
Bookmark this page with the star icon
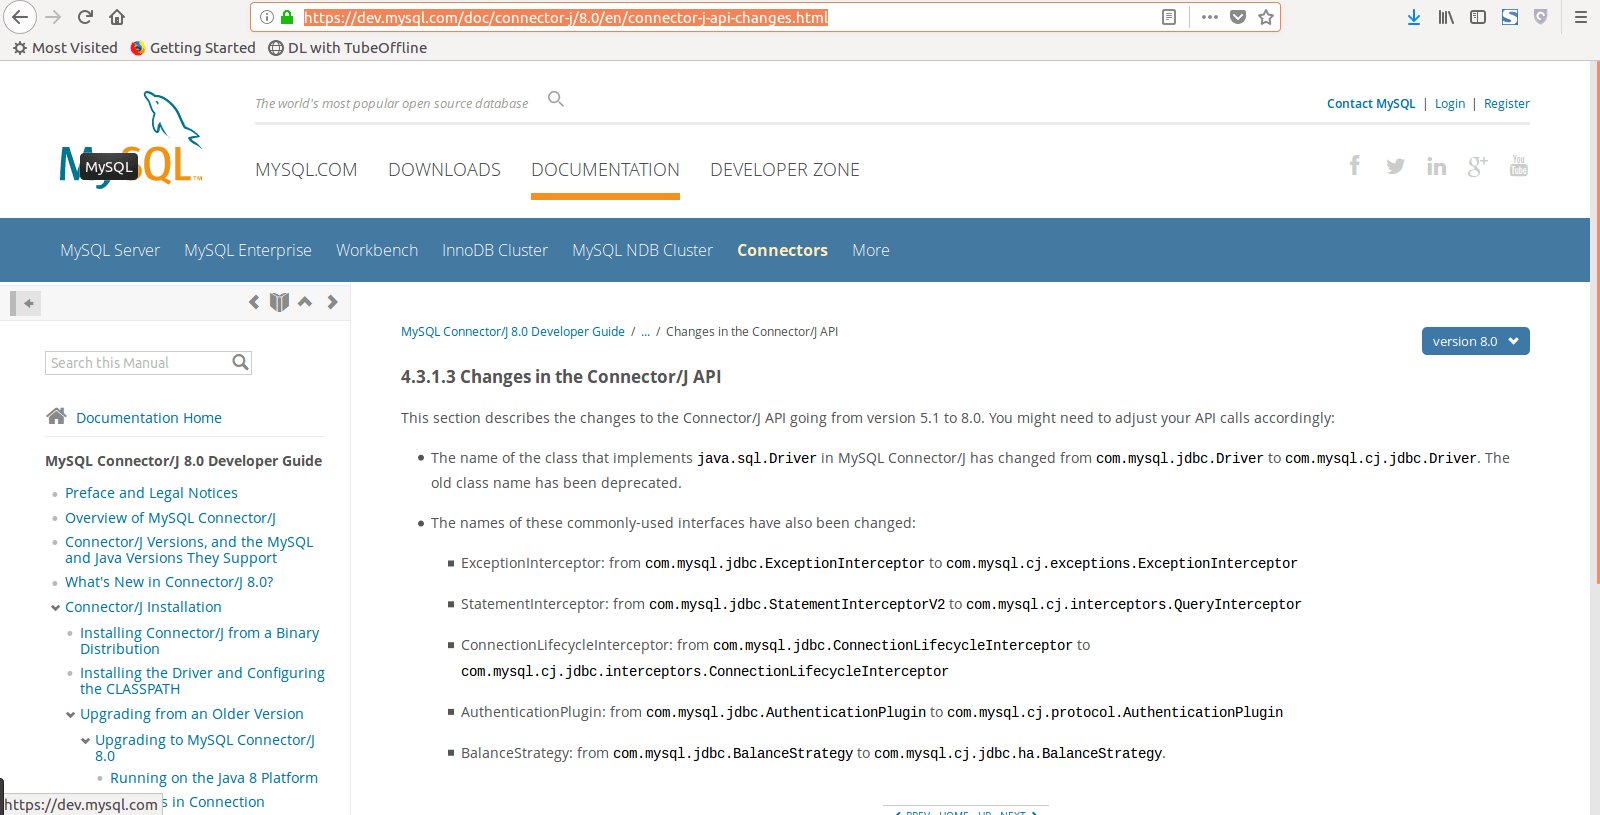coord(1266,17)
